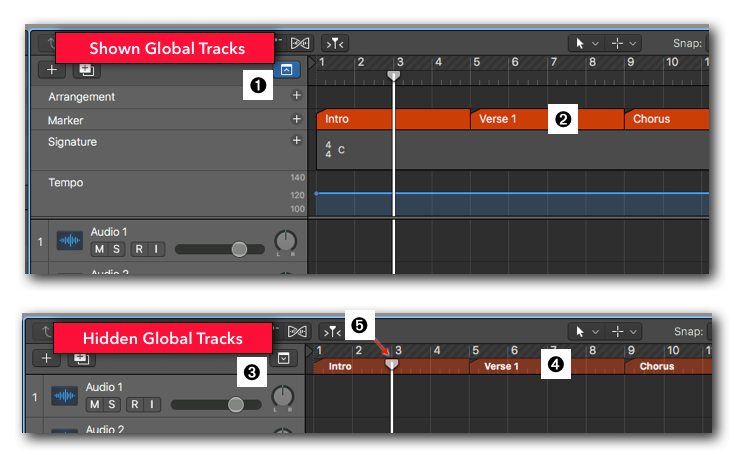Open the pointer tool dropdown in upper toolbar
This screenshot has height=471, width=735.
point(584,43)
